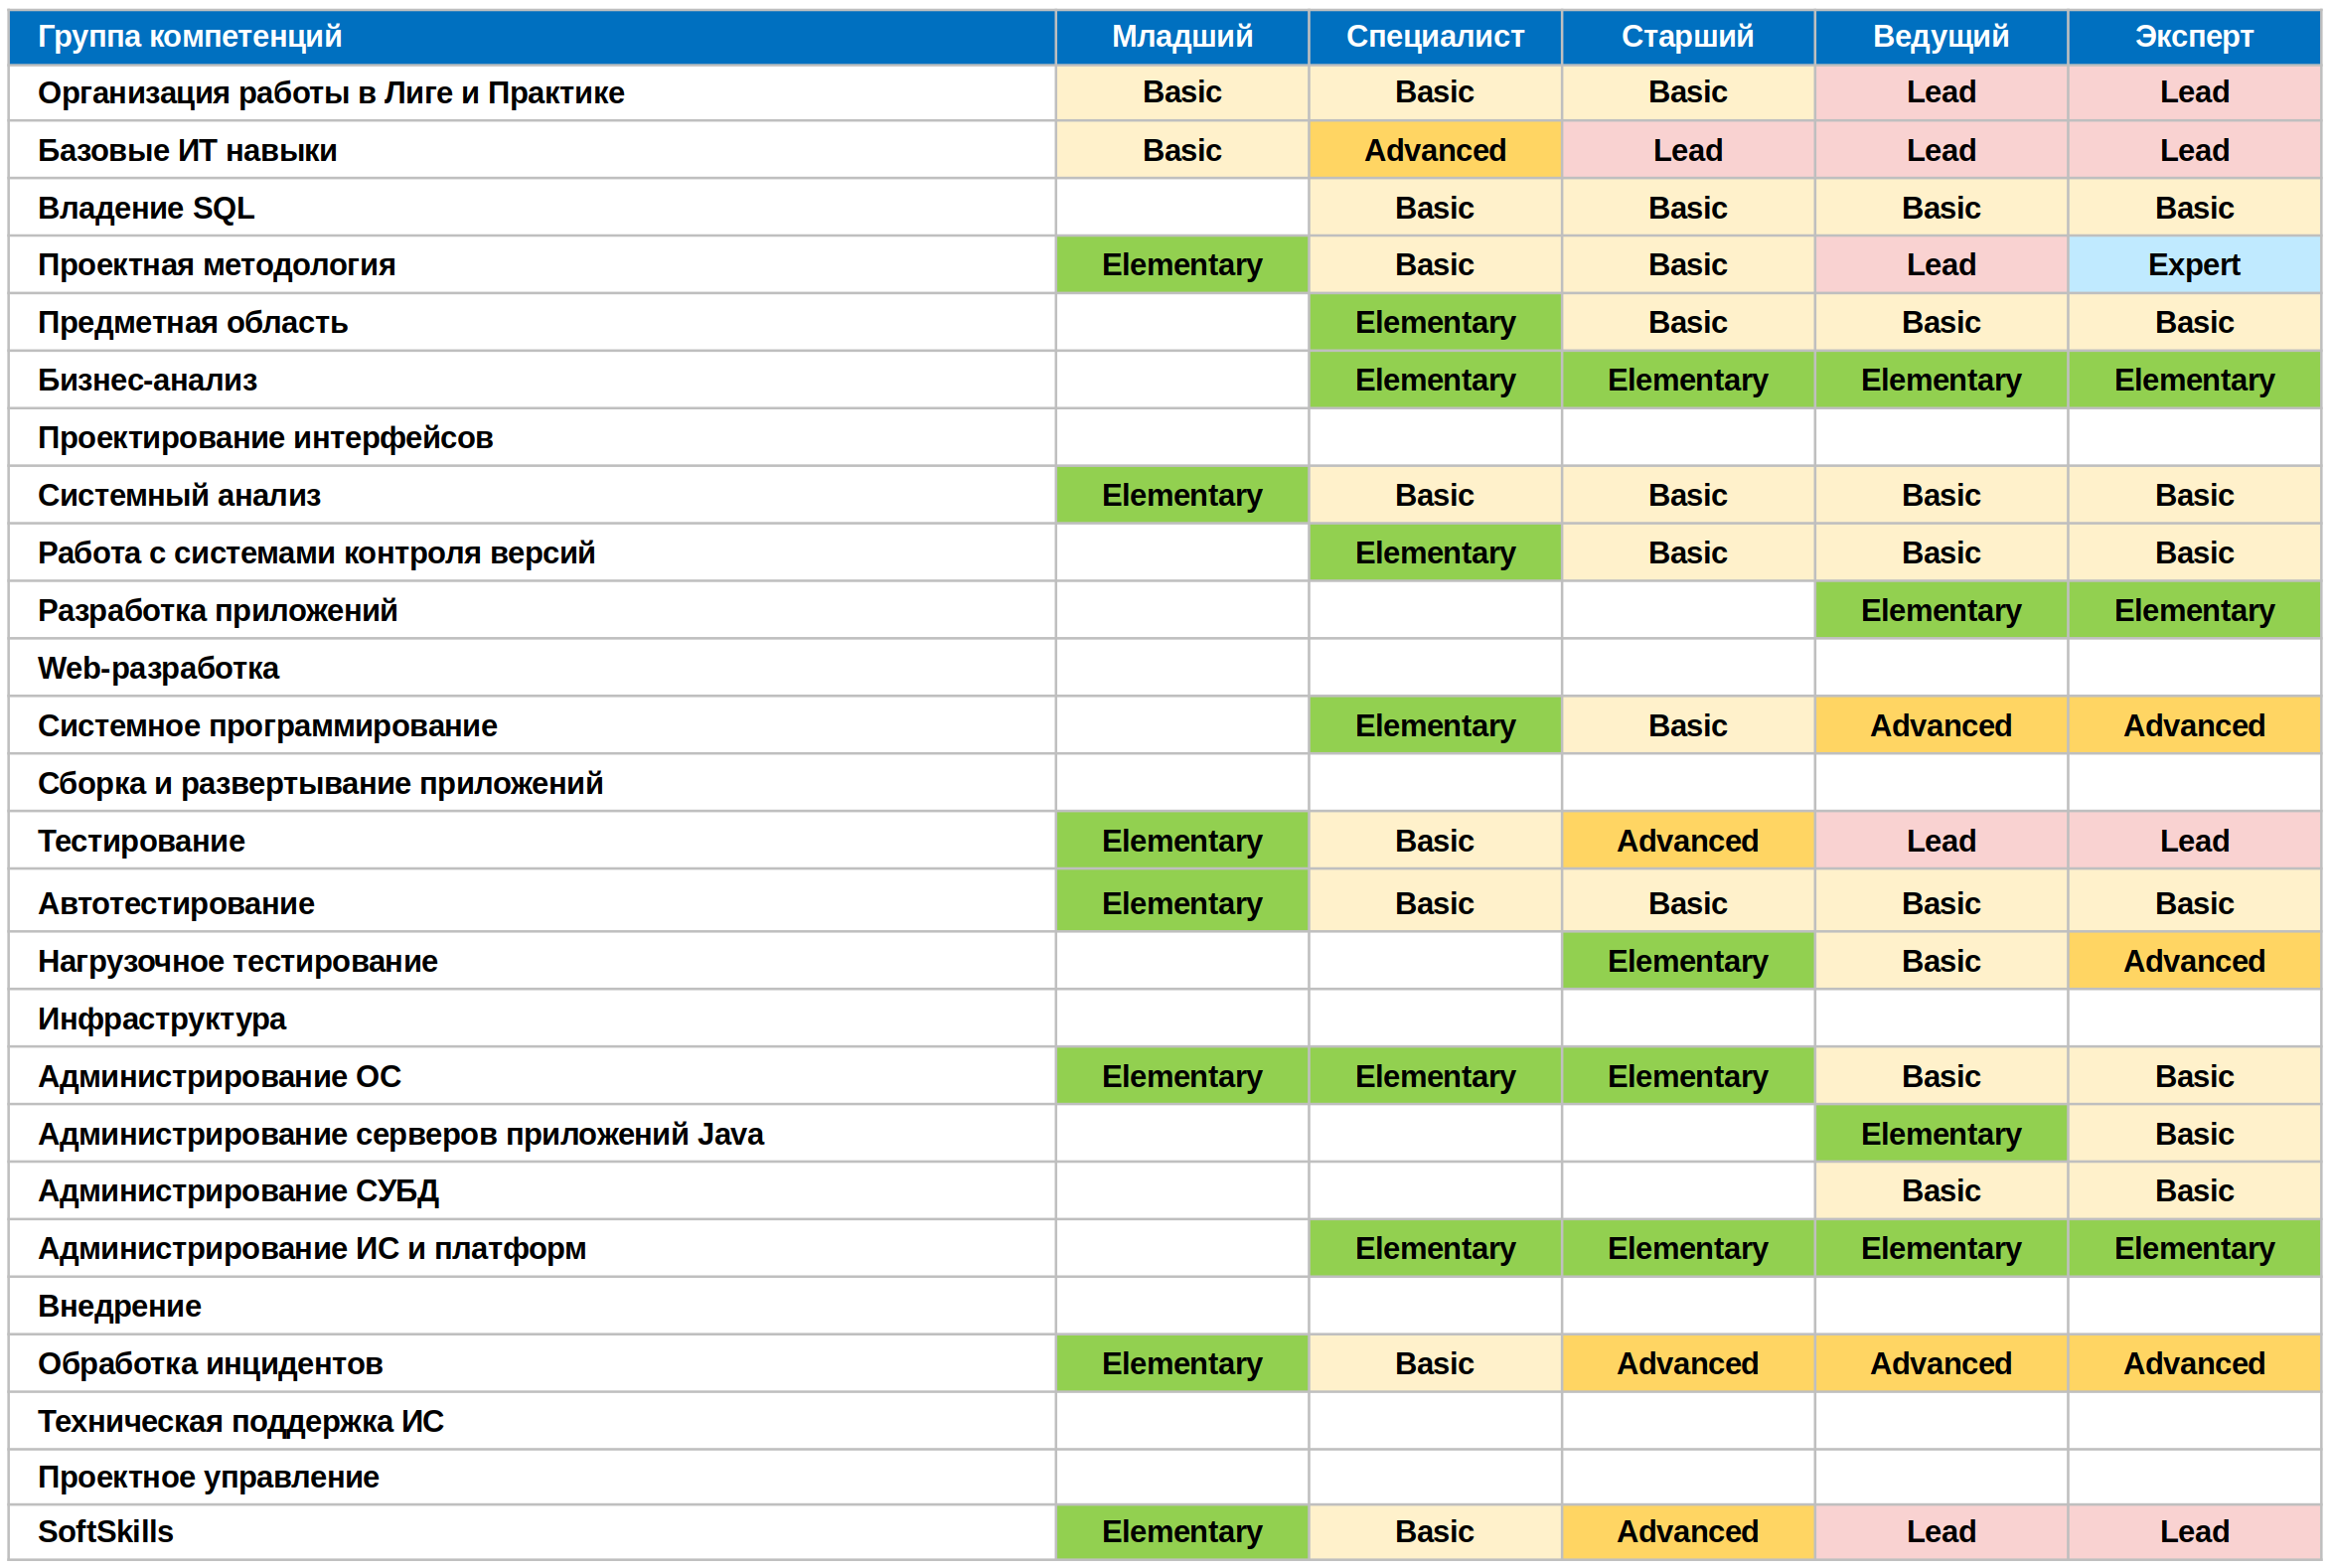This screenshot has height=1568, width=2330.
Task: Select the "Инфраструктура" row label
Action: 161,1019
